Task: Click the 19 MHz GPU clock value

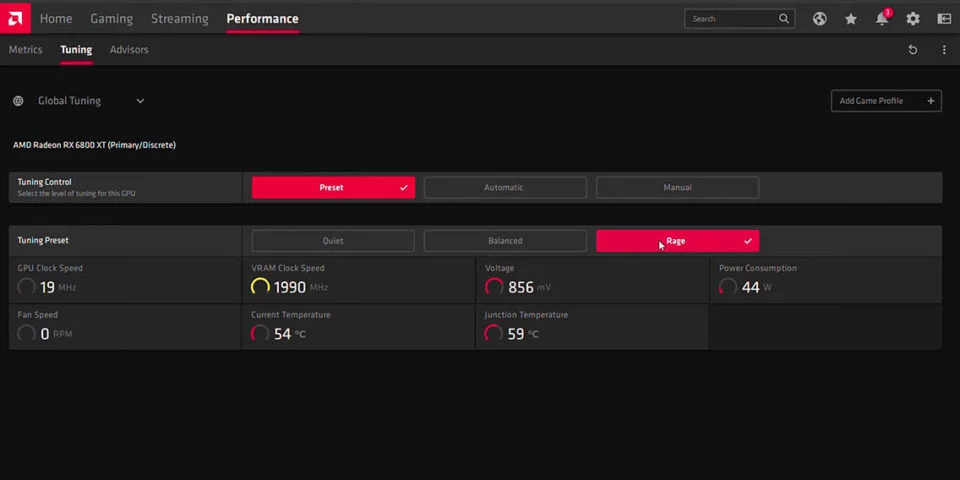Action: 58,287
